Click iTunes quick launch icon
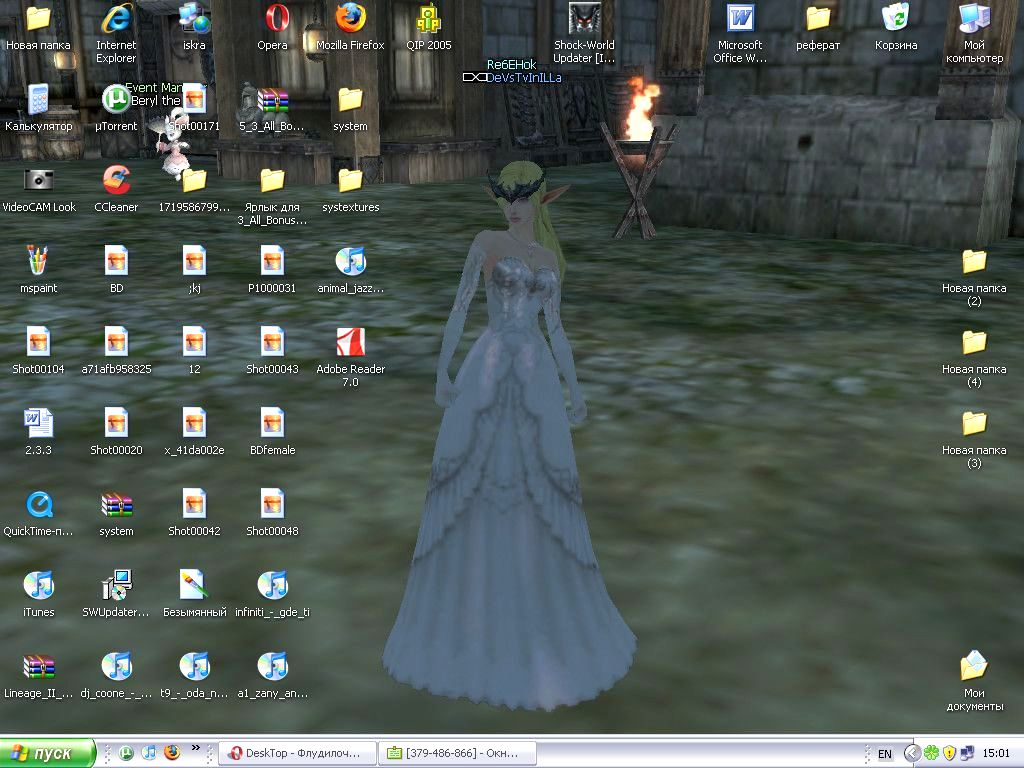Image resolution: width=1024 pixels, height=768 pixels. coord(149,753)
